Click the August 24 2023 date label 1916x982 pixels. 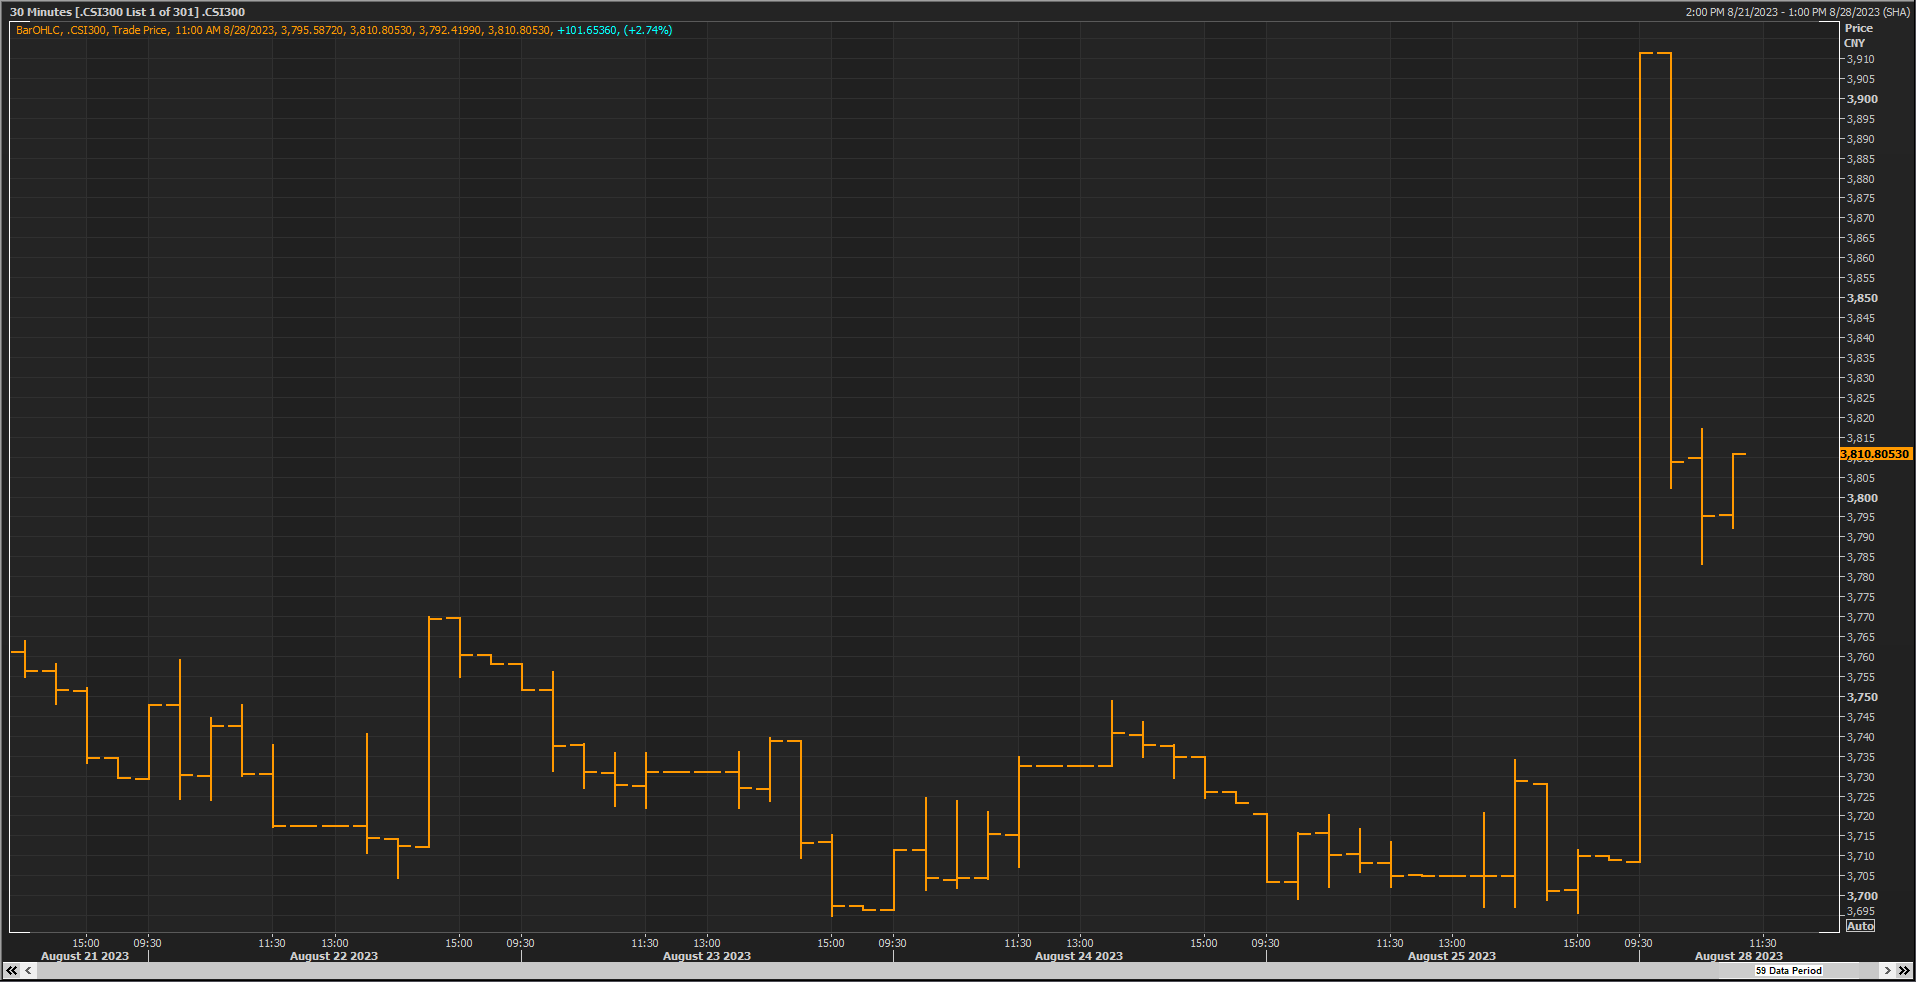(1079, 956)
